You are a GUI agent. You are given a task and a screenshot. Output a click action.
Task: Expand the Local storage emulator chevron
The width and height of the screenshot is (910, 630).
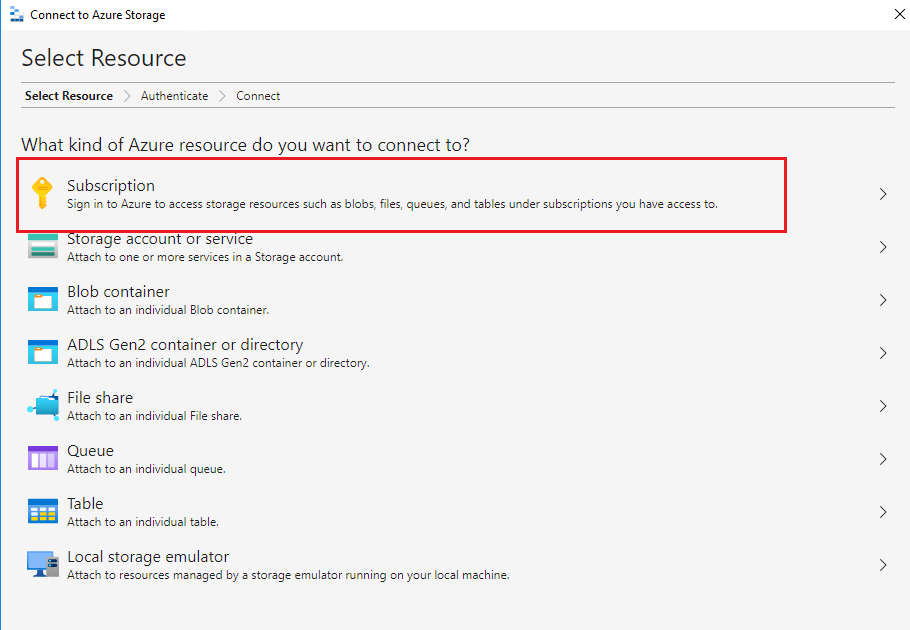coord(883,565)
